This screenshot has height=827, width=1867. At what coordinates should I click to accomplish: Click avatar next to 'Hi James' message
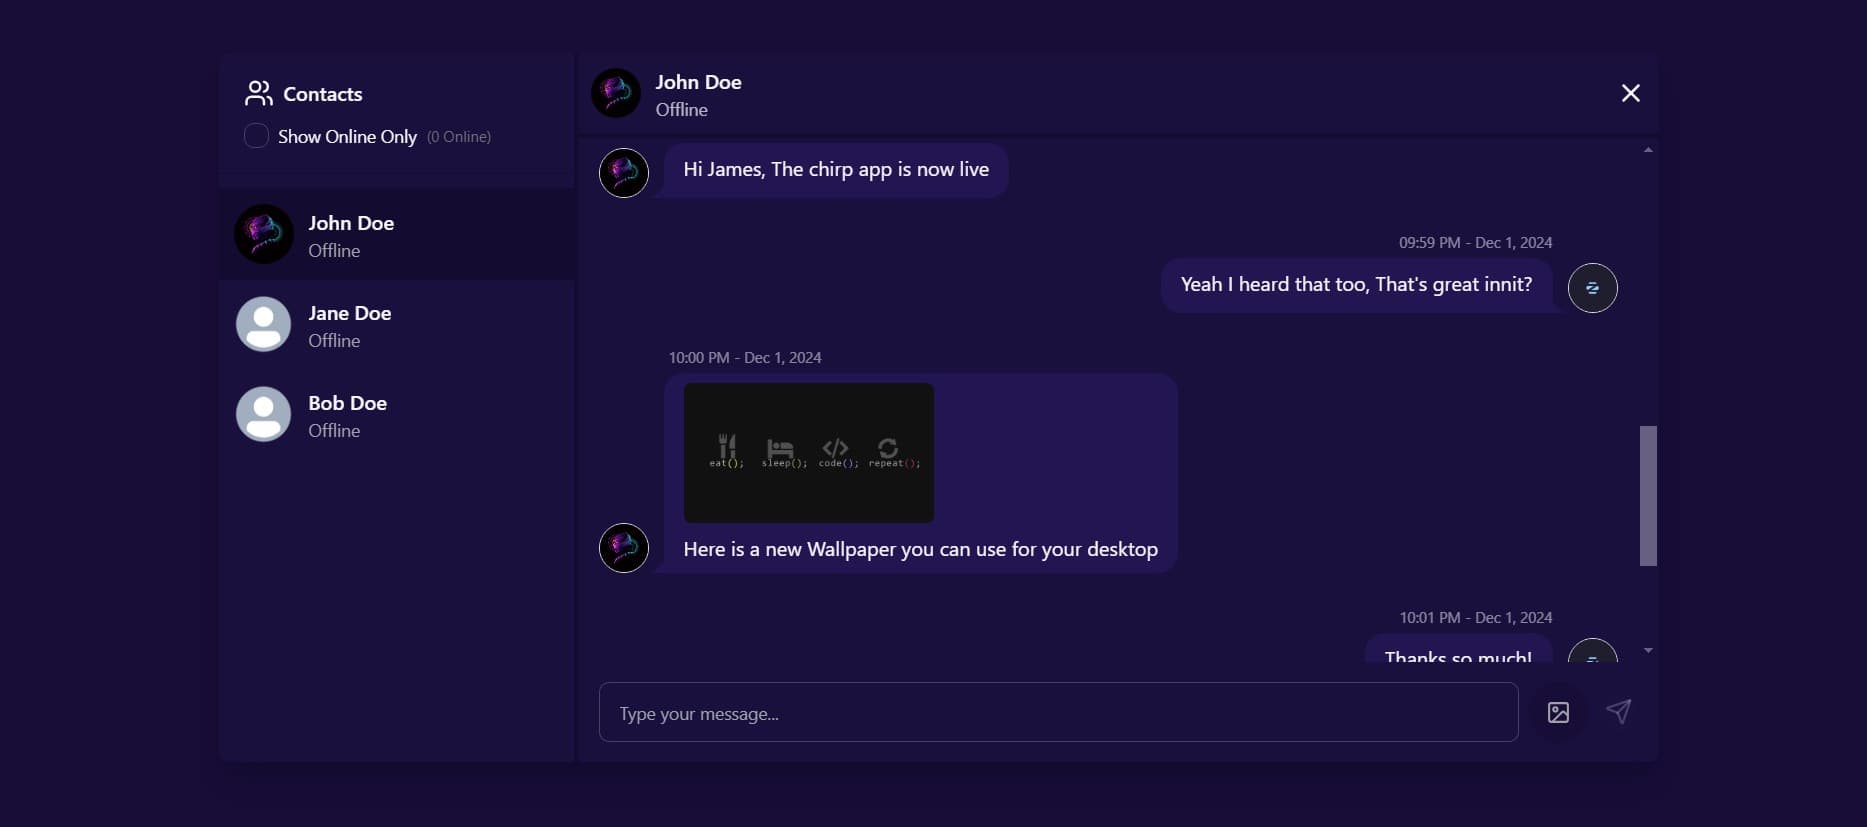(x=624, y=173)
